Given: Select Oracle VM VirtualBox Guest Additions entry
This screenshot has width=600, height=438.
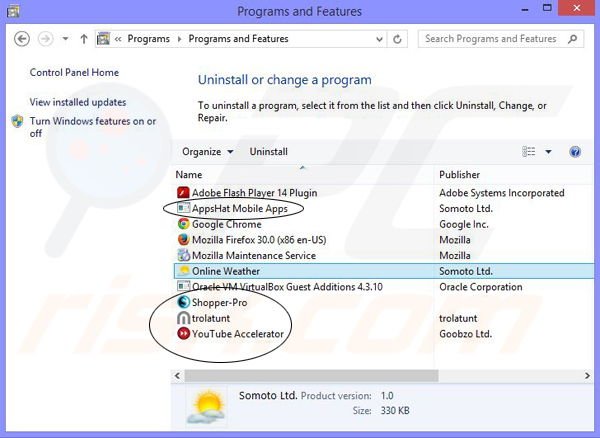Looking at the screenshot, I should point(287,287).
